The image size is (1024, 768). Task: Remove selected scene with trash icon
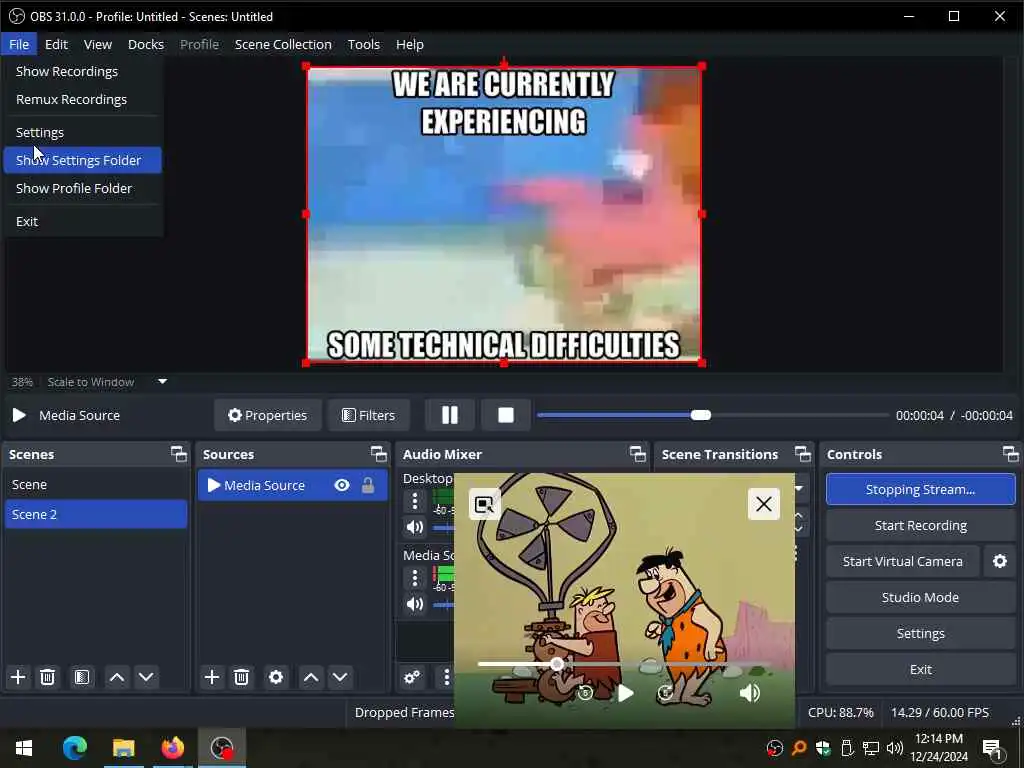47,677
